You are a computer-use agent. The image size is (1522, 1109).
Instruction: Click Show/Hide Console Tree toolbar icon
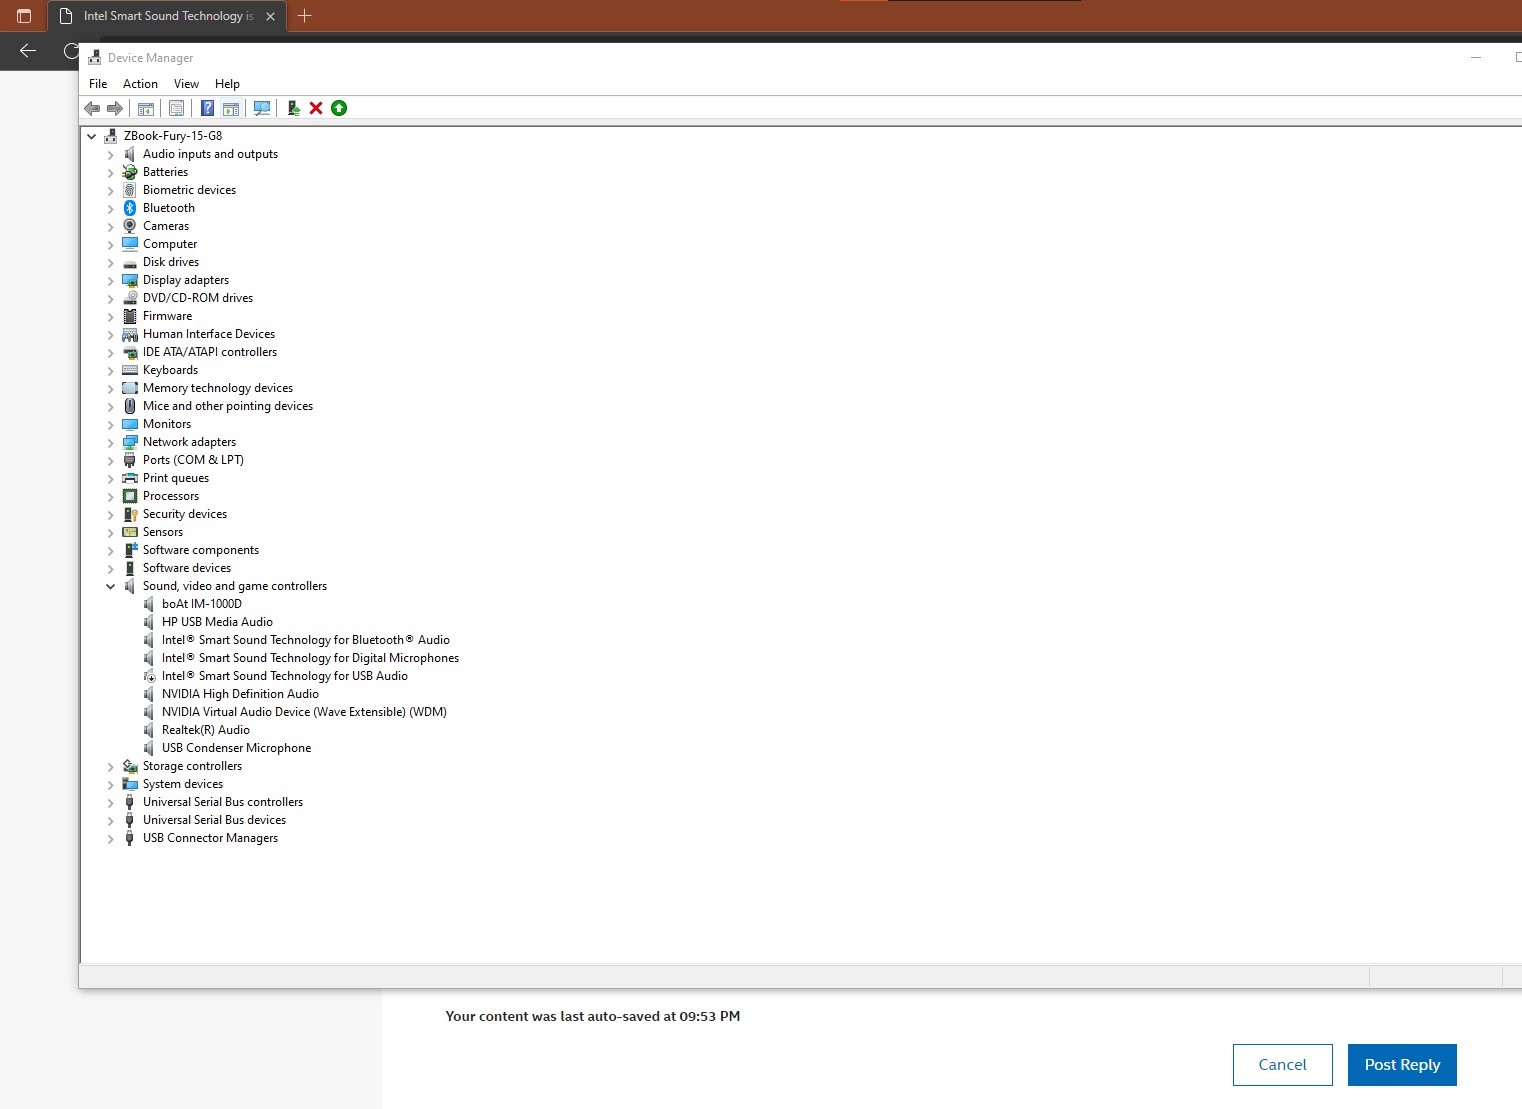point(146,108)
